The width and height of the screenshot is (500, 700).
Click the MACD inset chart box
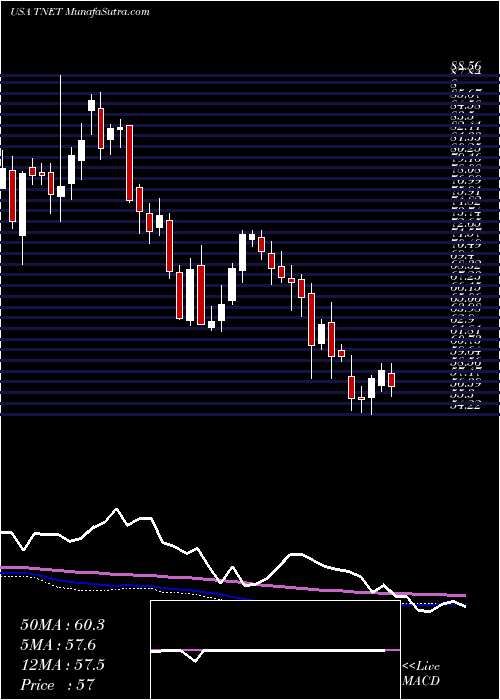pyautogui.click(x=275, y=650)
